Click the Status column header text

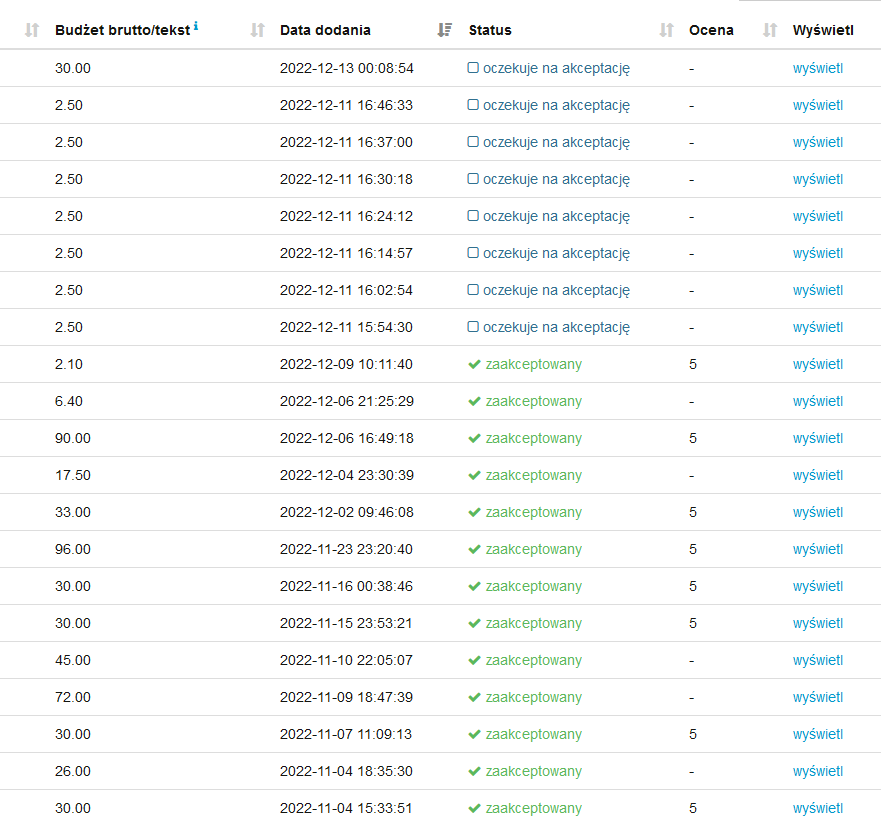tap(490, 30)
